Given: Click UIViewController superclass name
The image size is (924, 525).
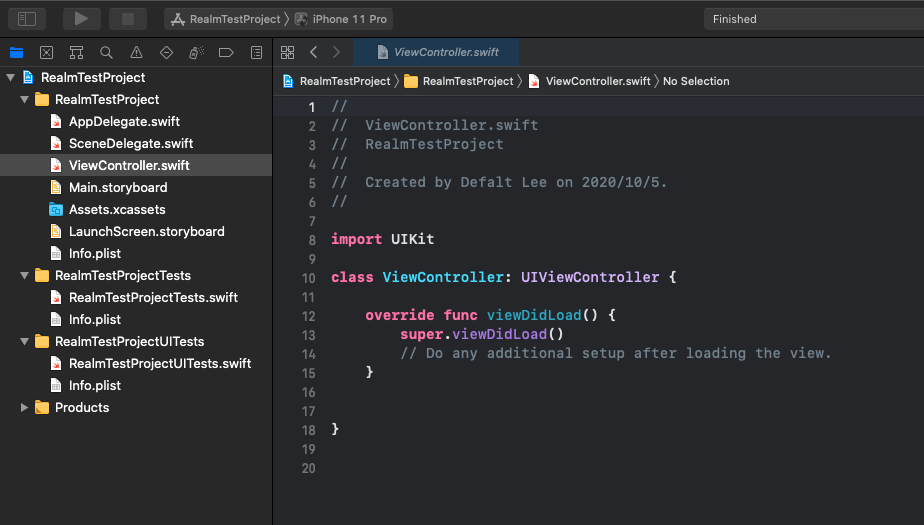Looking at the screenshot, I should tap(590, 277).
